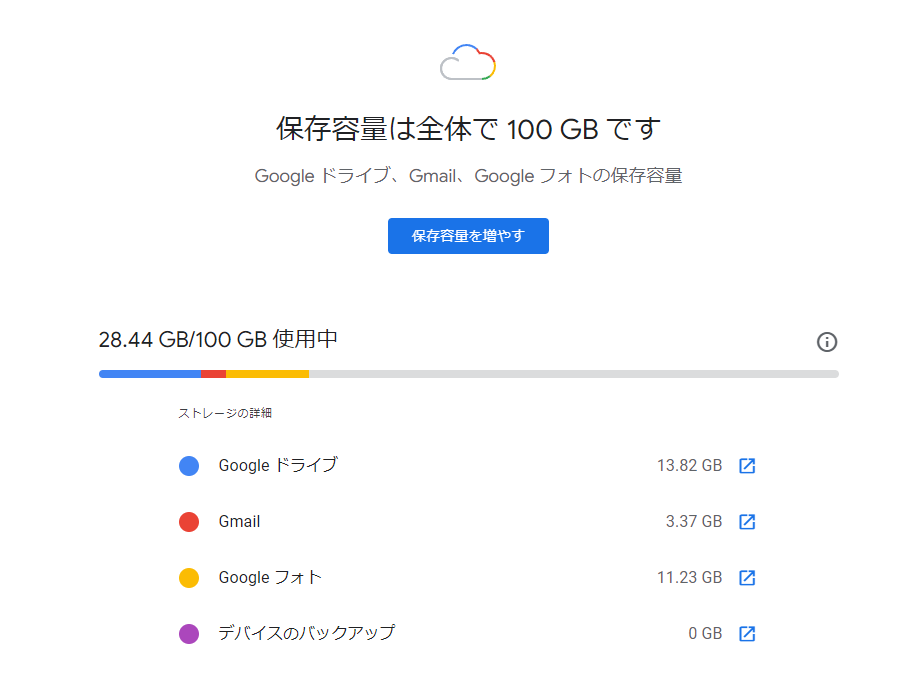Click the Google One cloud logo
This screenshot has height=685, width=912.
468,62
